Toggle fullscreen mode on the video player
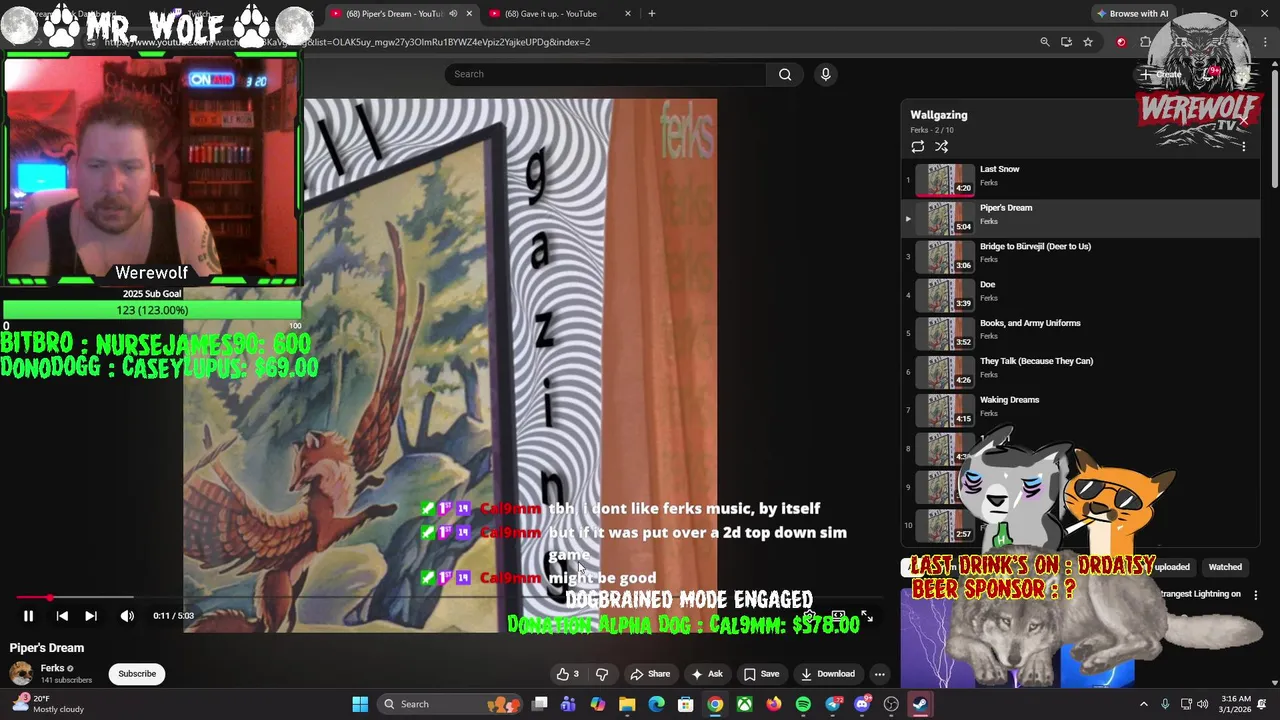 pos(866,616)
